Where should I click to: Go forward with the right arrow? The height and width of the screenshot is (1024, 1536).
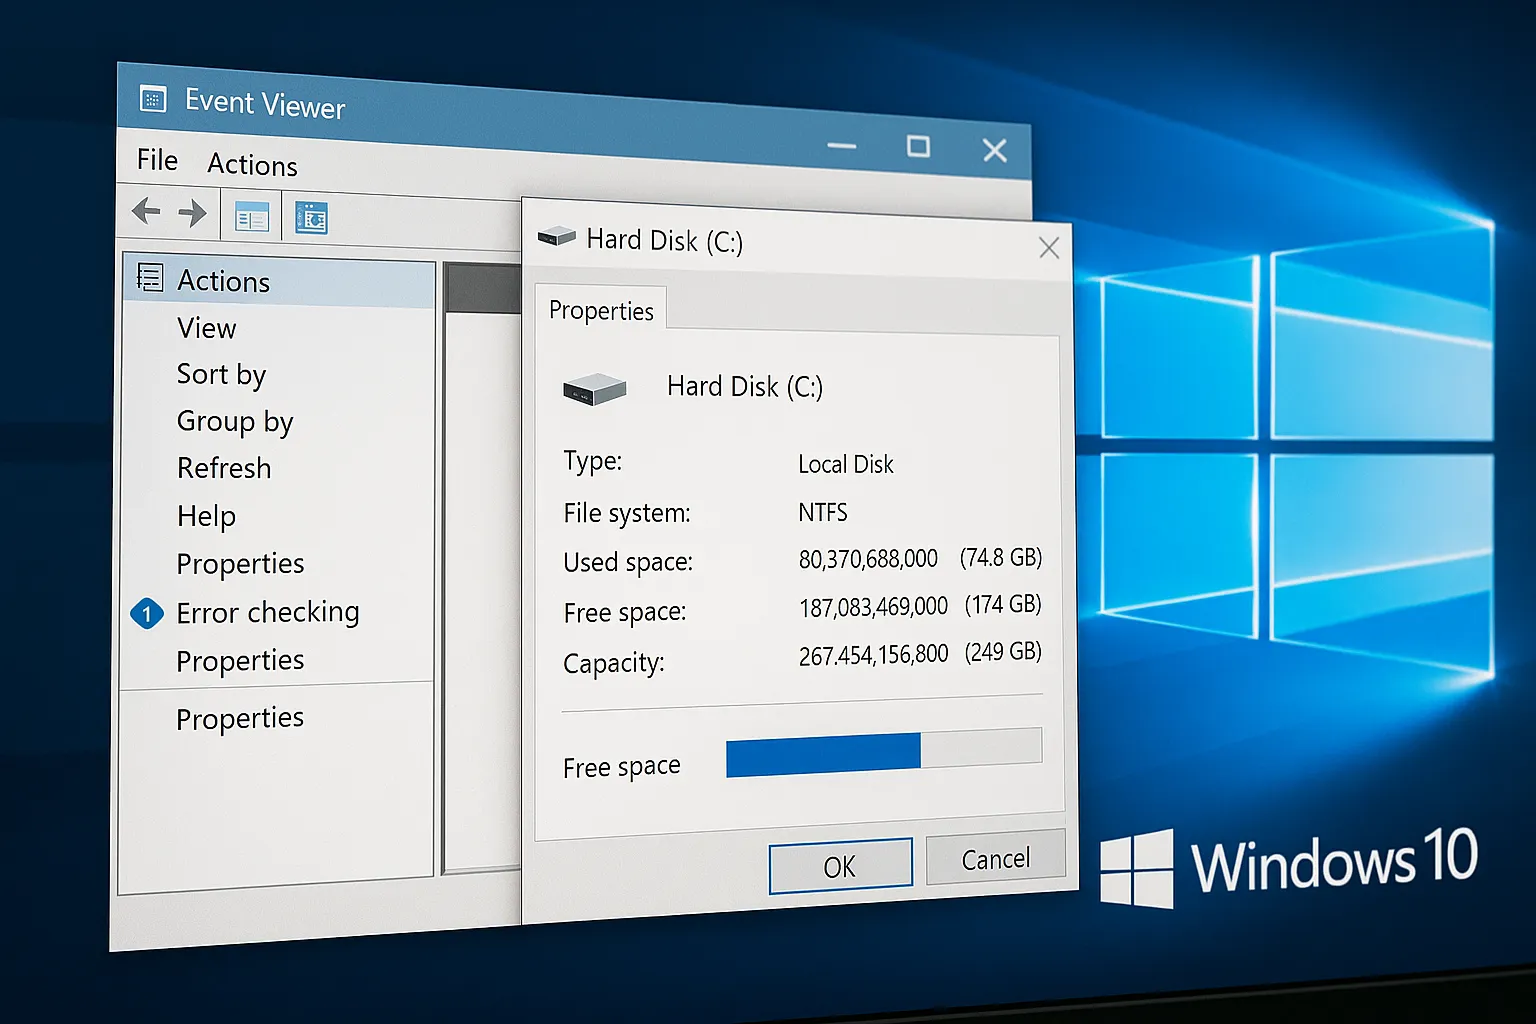point(192,213)
